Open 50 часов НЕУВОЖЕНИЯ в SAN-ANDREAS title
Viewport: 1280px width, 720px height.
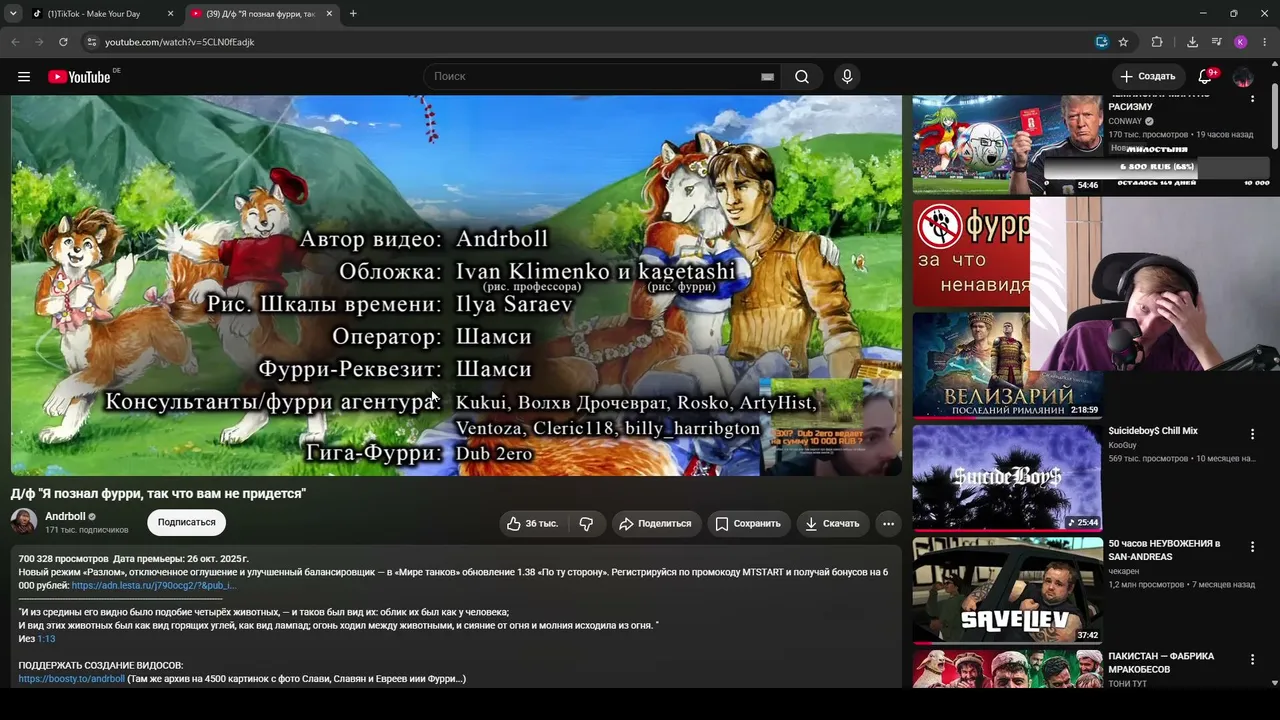(x=1164, y=550)
